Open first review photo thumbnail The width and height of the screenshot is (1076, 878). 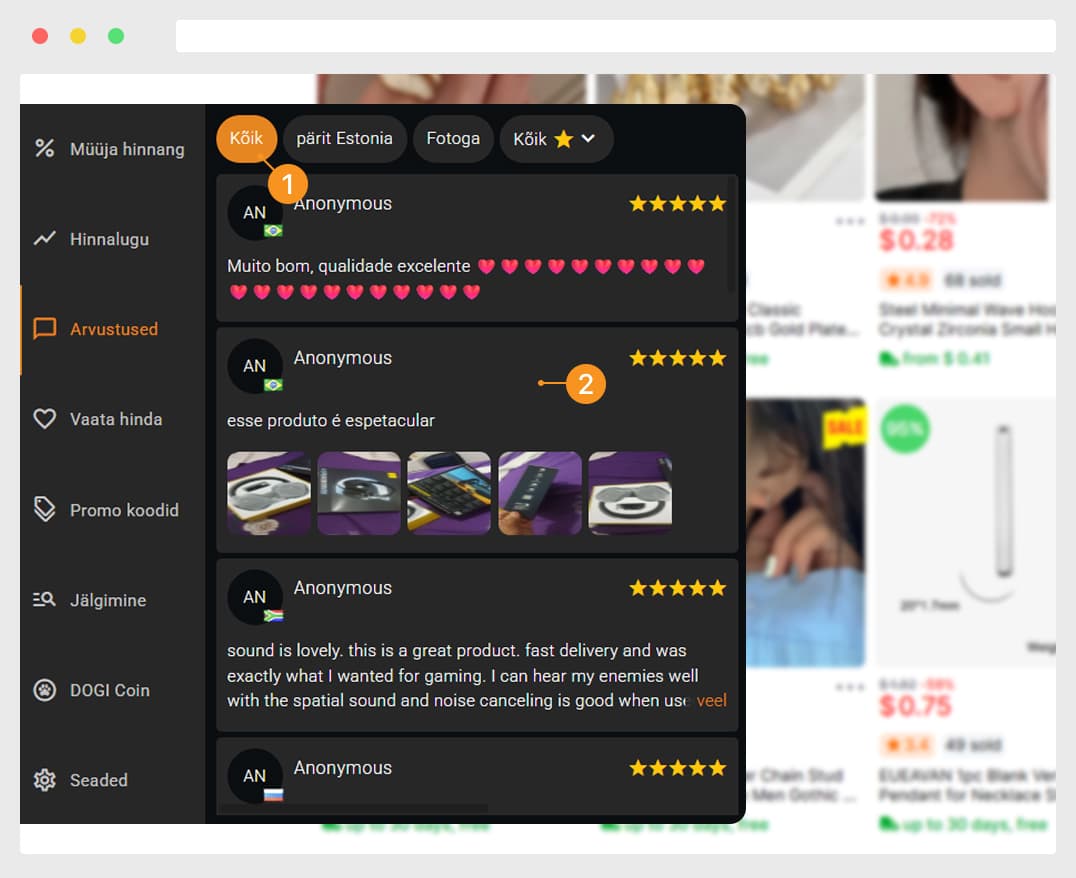tap(268, 493)
